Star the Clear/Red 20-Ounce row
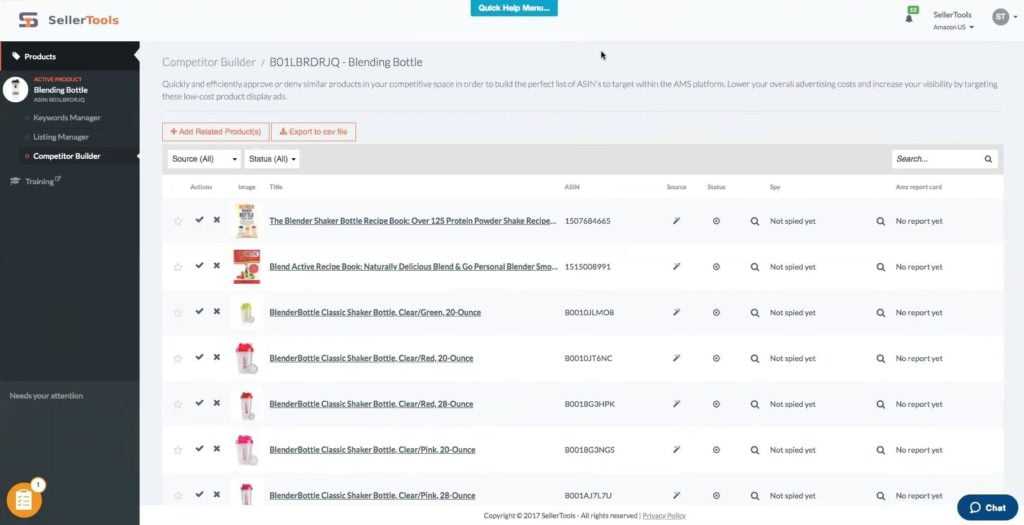Image resolution: width=1024 pixels, height=525 pixels. click(x=178, y=358)
